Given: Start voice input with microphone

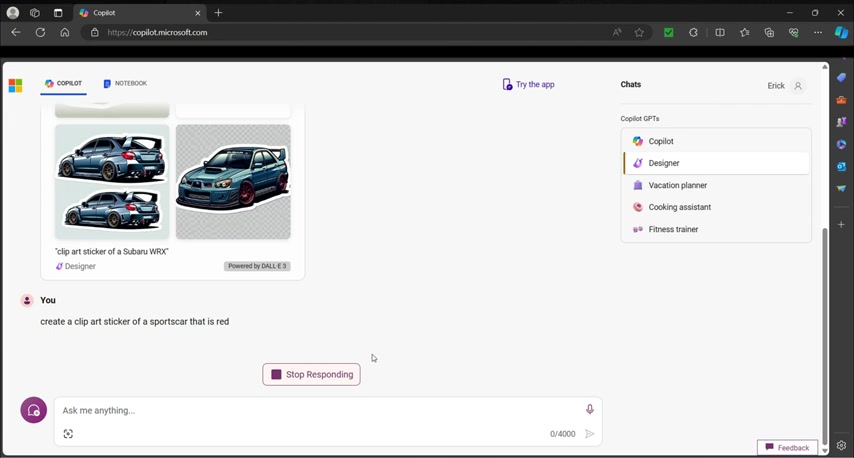Looking at the screenshot, I should click(x=589, y=410).
